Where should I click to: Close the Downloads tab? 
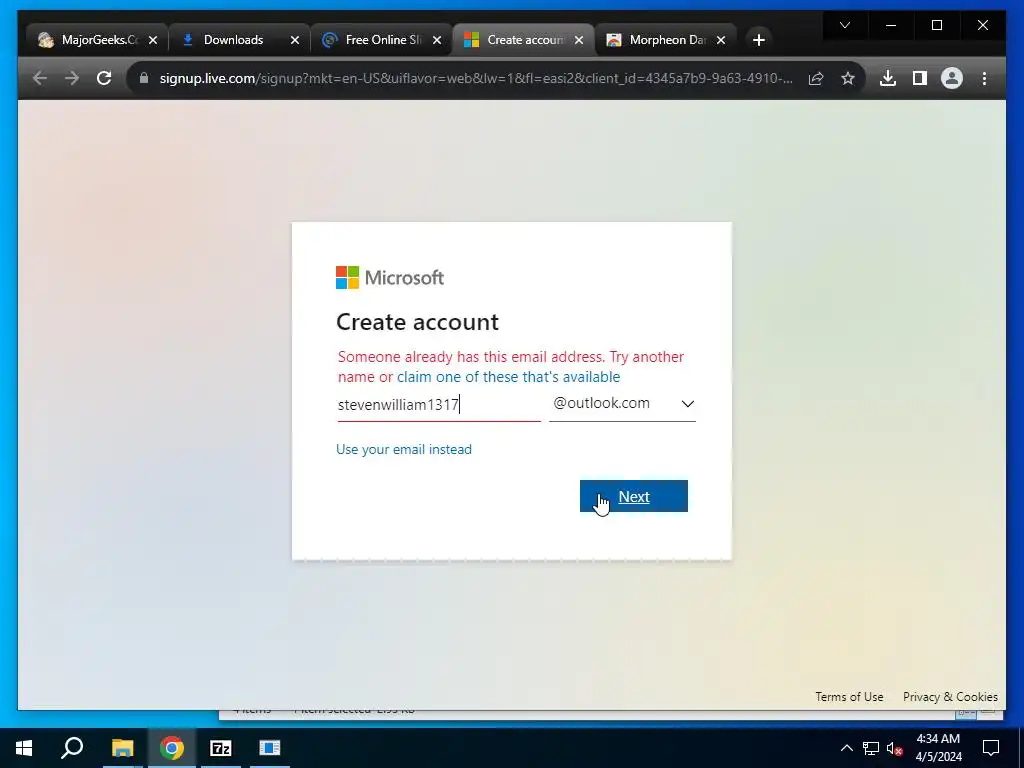[x=295, y=40]
